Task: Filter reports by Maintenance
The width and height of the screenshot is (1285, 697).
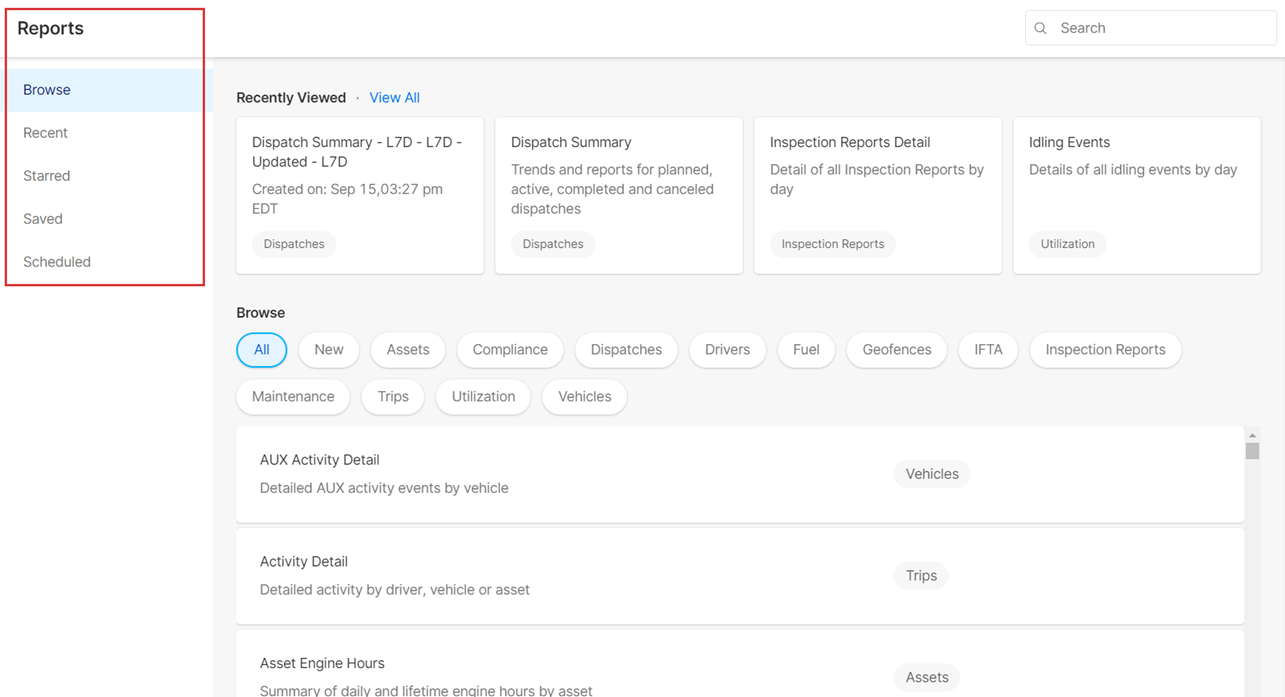Action: [292, 397]
